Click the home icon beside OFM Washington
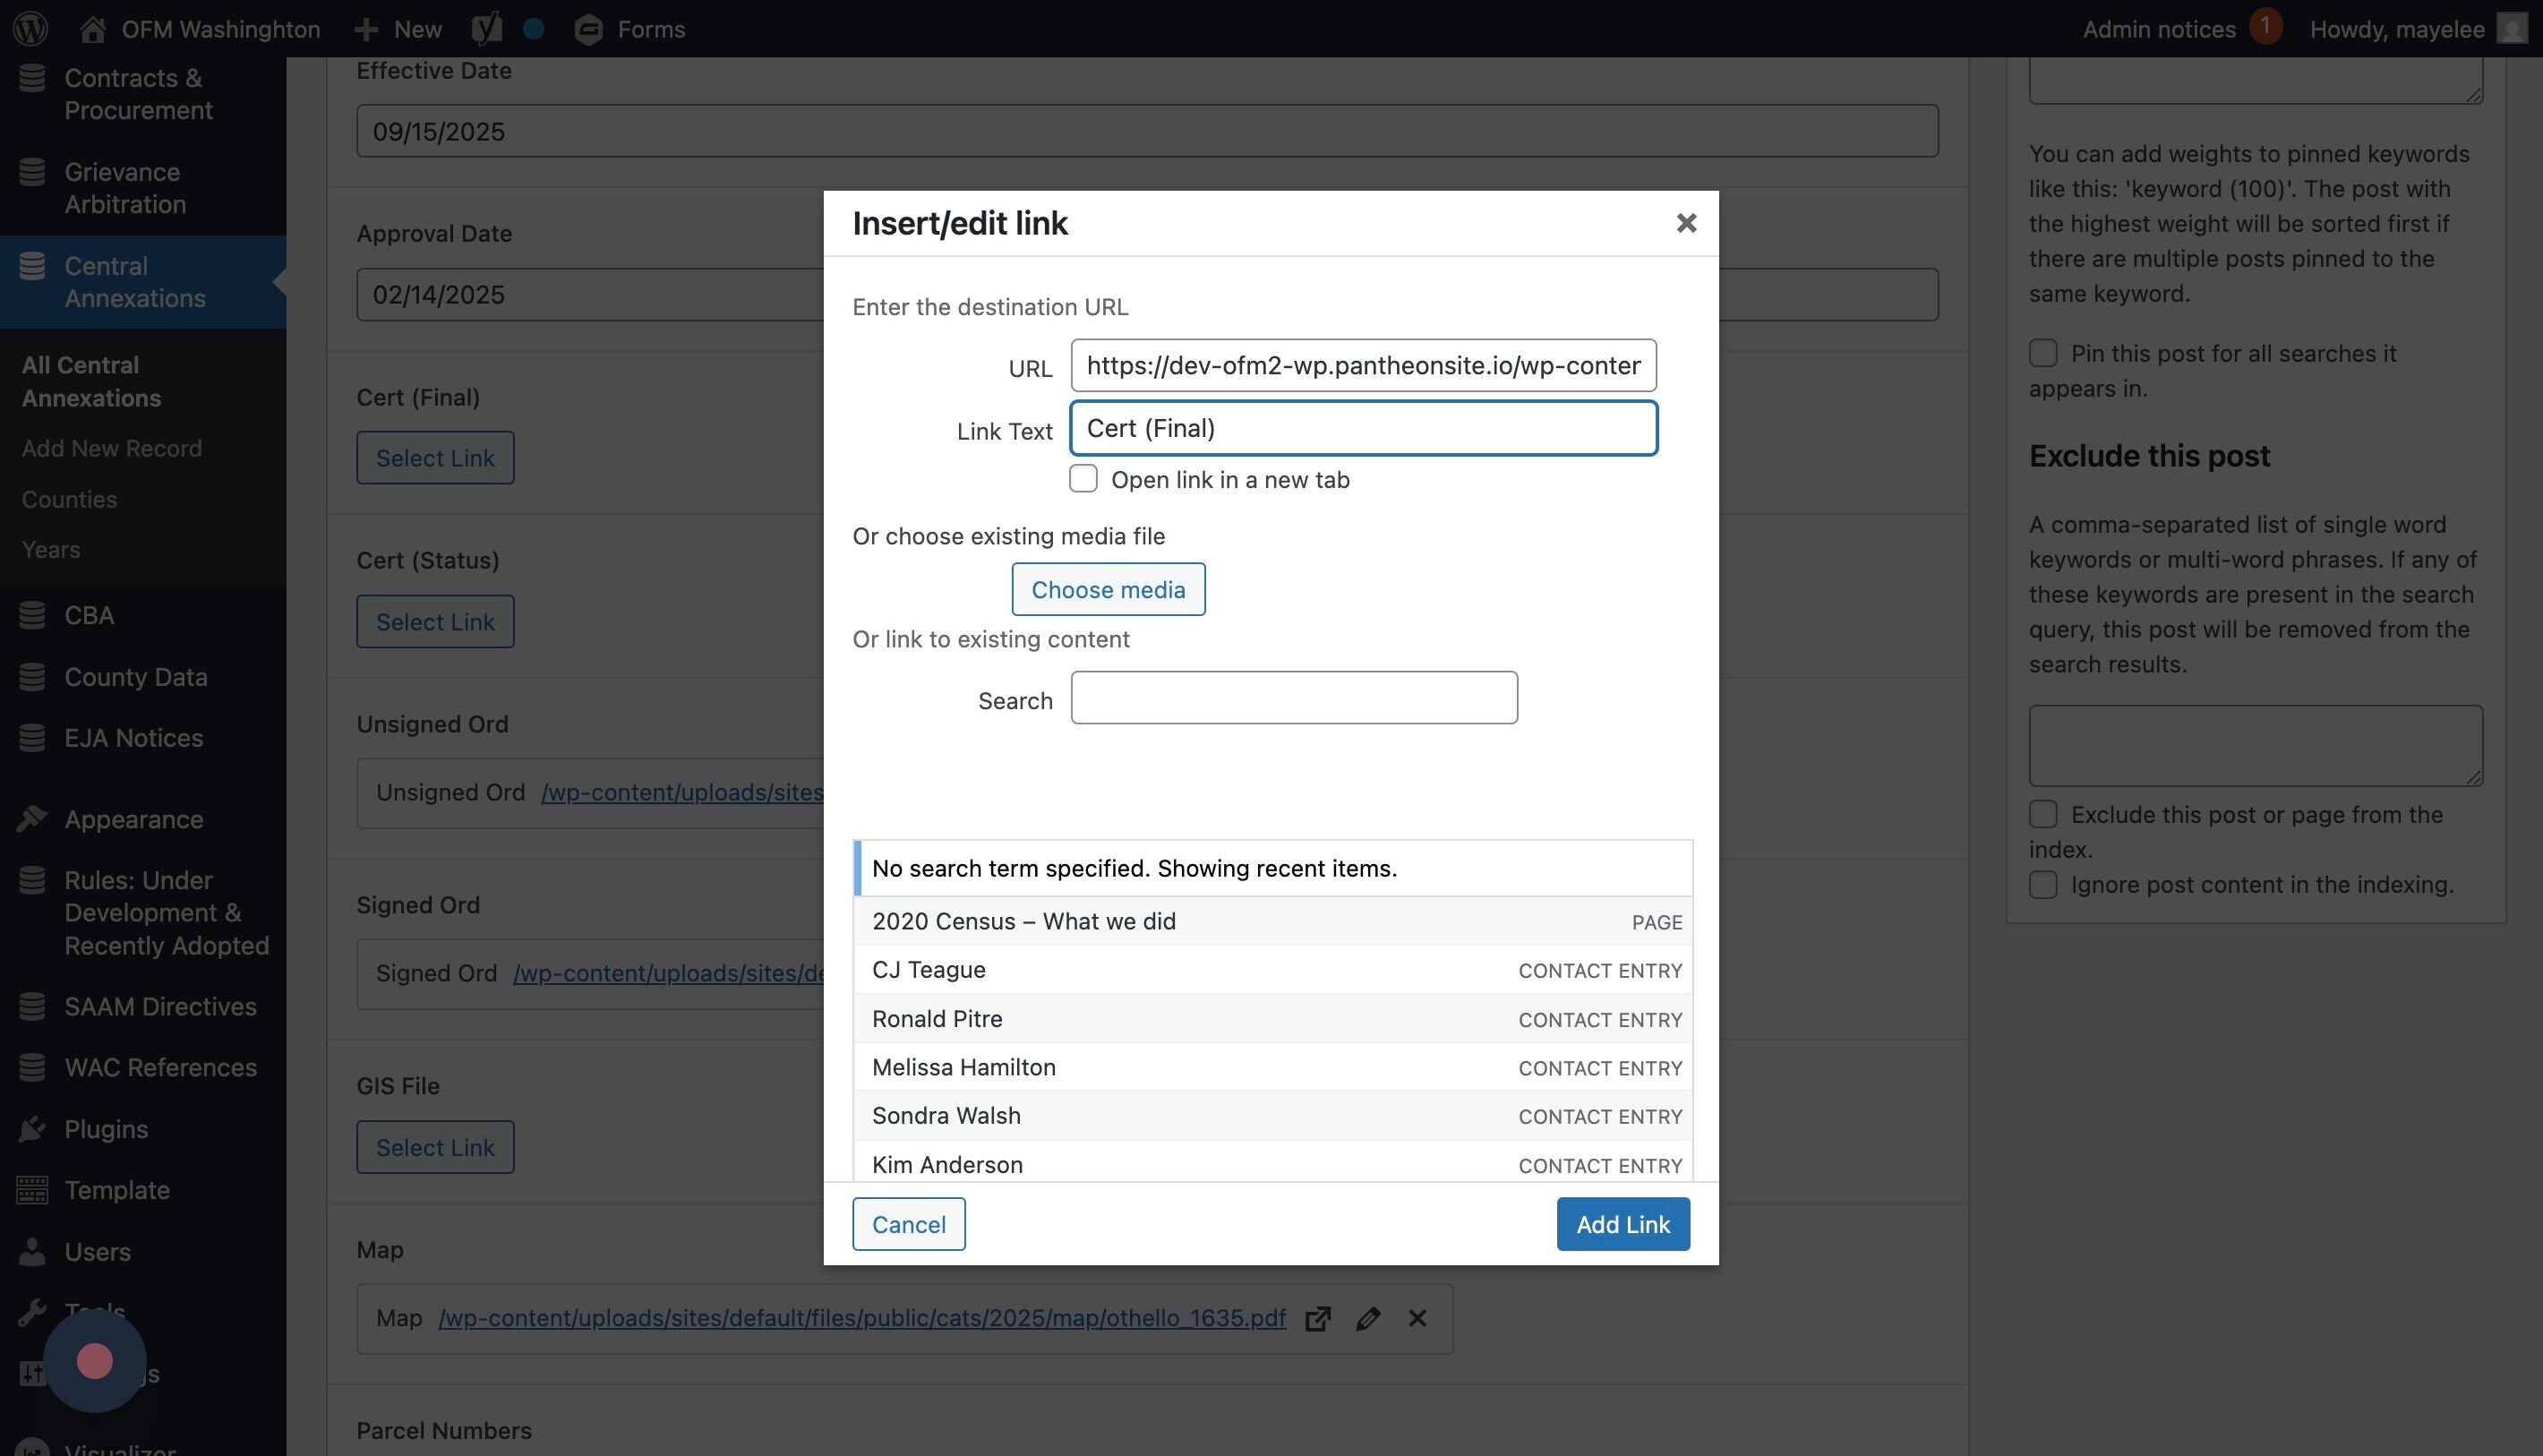 93,29
